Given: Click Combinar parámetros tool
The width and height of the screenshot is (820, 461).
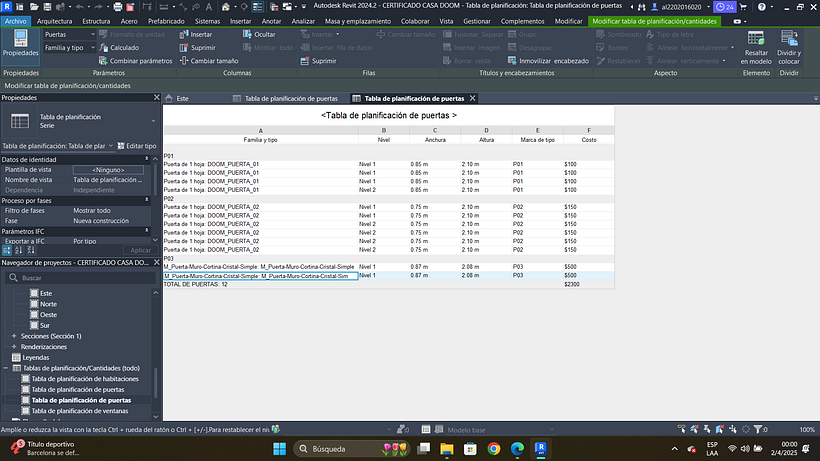Looking at the screenshot, I should click(135, 61).
